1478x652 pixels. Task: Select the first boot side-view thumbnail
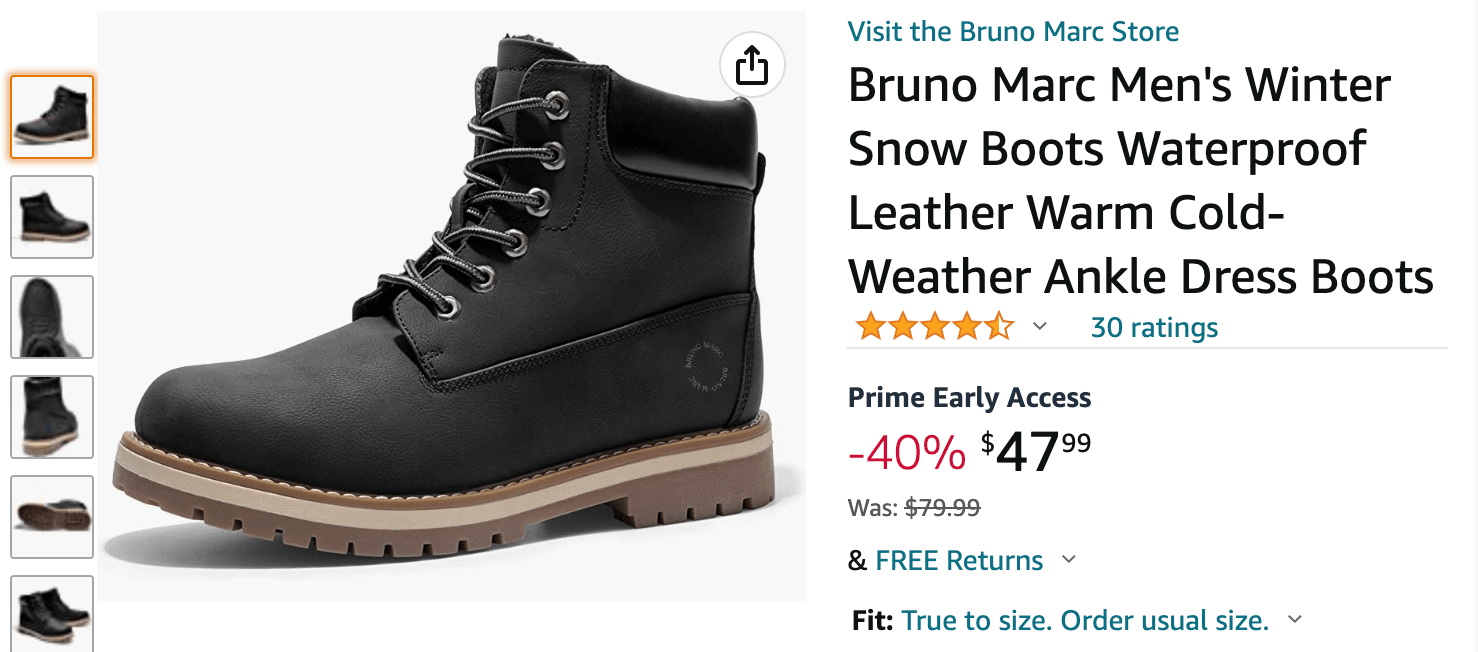(52, 117)
